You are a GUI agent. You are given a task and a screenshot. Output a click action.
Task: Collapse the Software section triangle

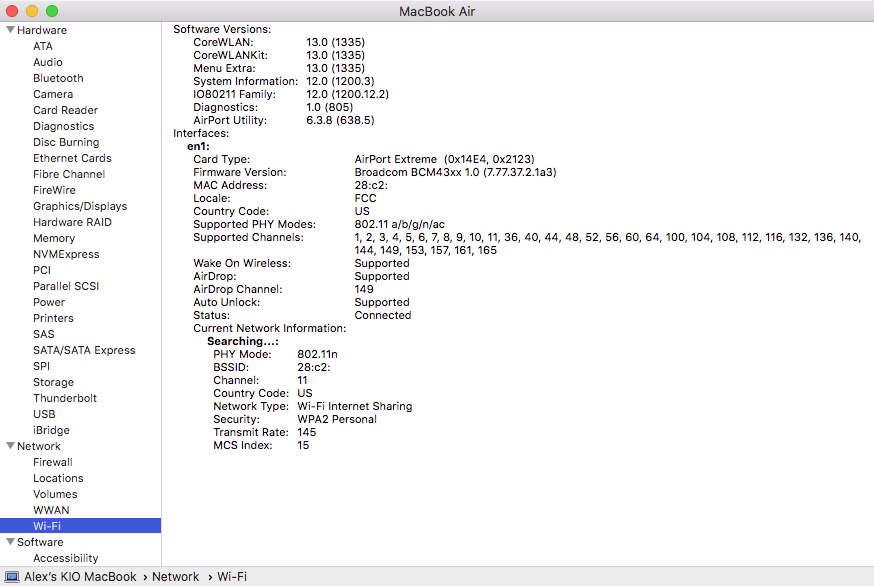point(11,542)
